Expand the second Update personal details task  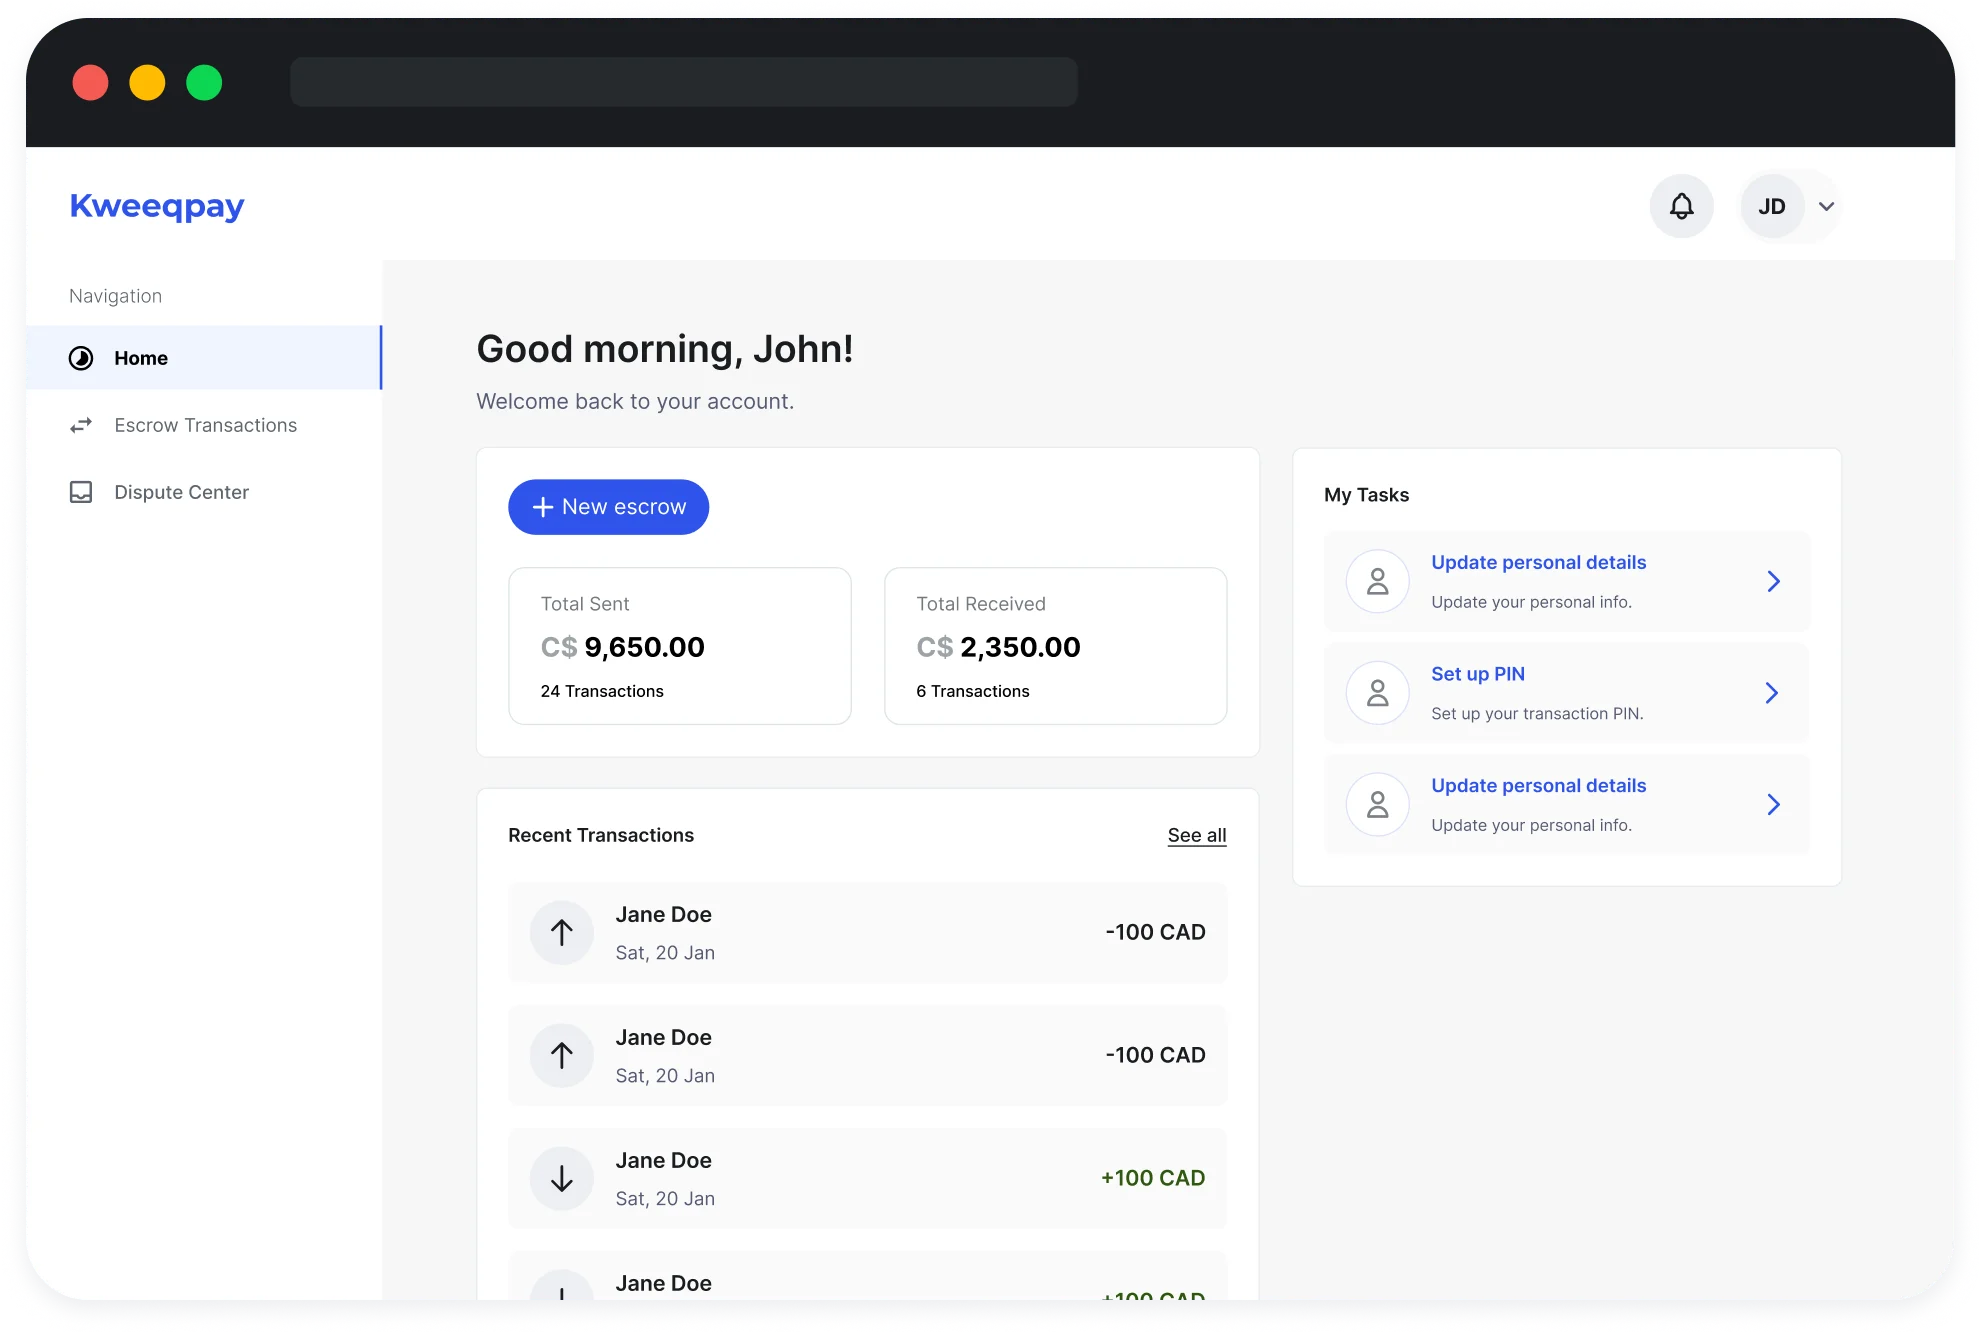pyautogui.click(x=1772, y=804)
